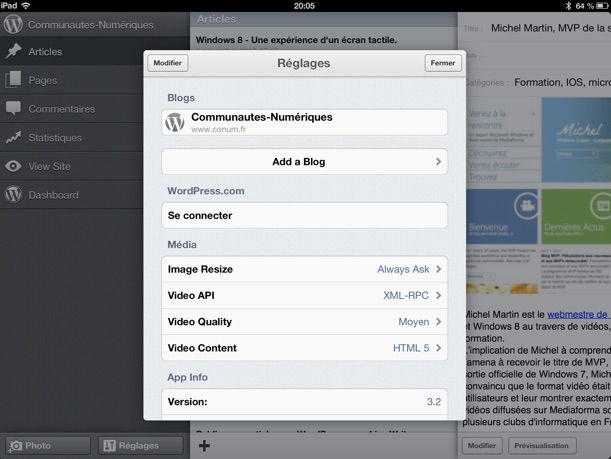Open the Statistiques chart icon
The image size is (611, 459).
coord(13,137)
